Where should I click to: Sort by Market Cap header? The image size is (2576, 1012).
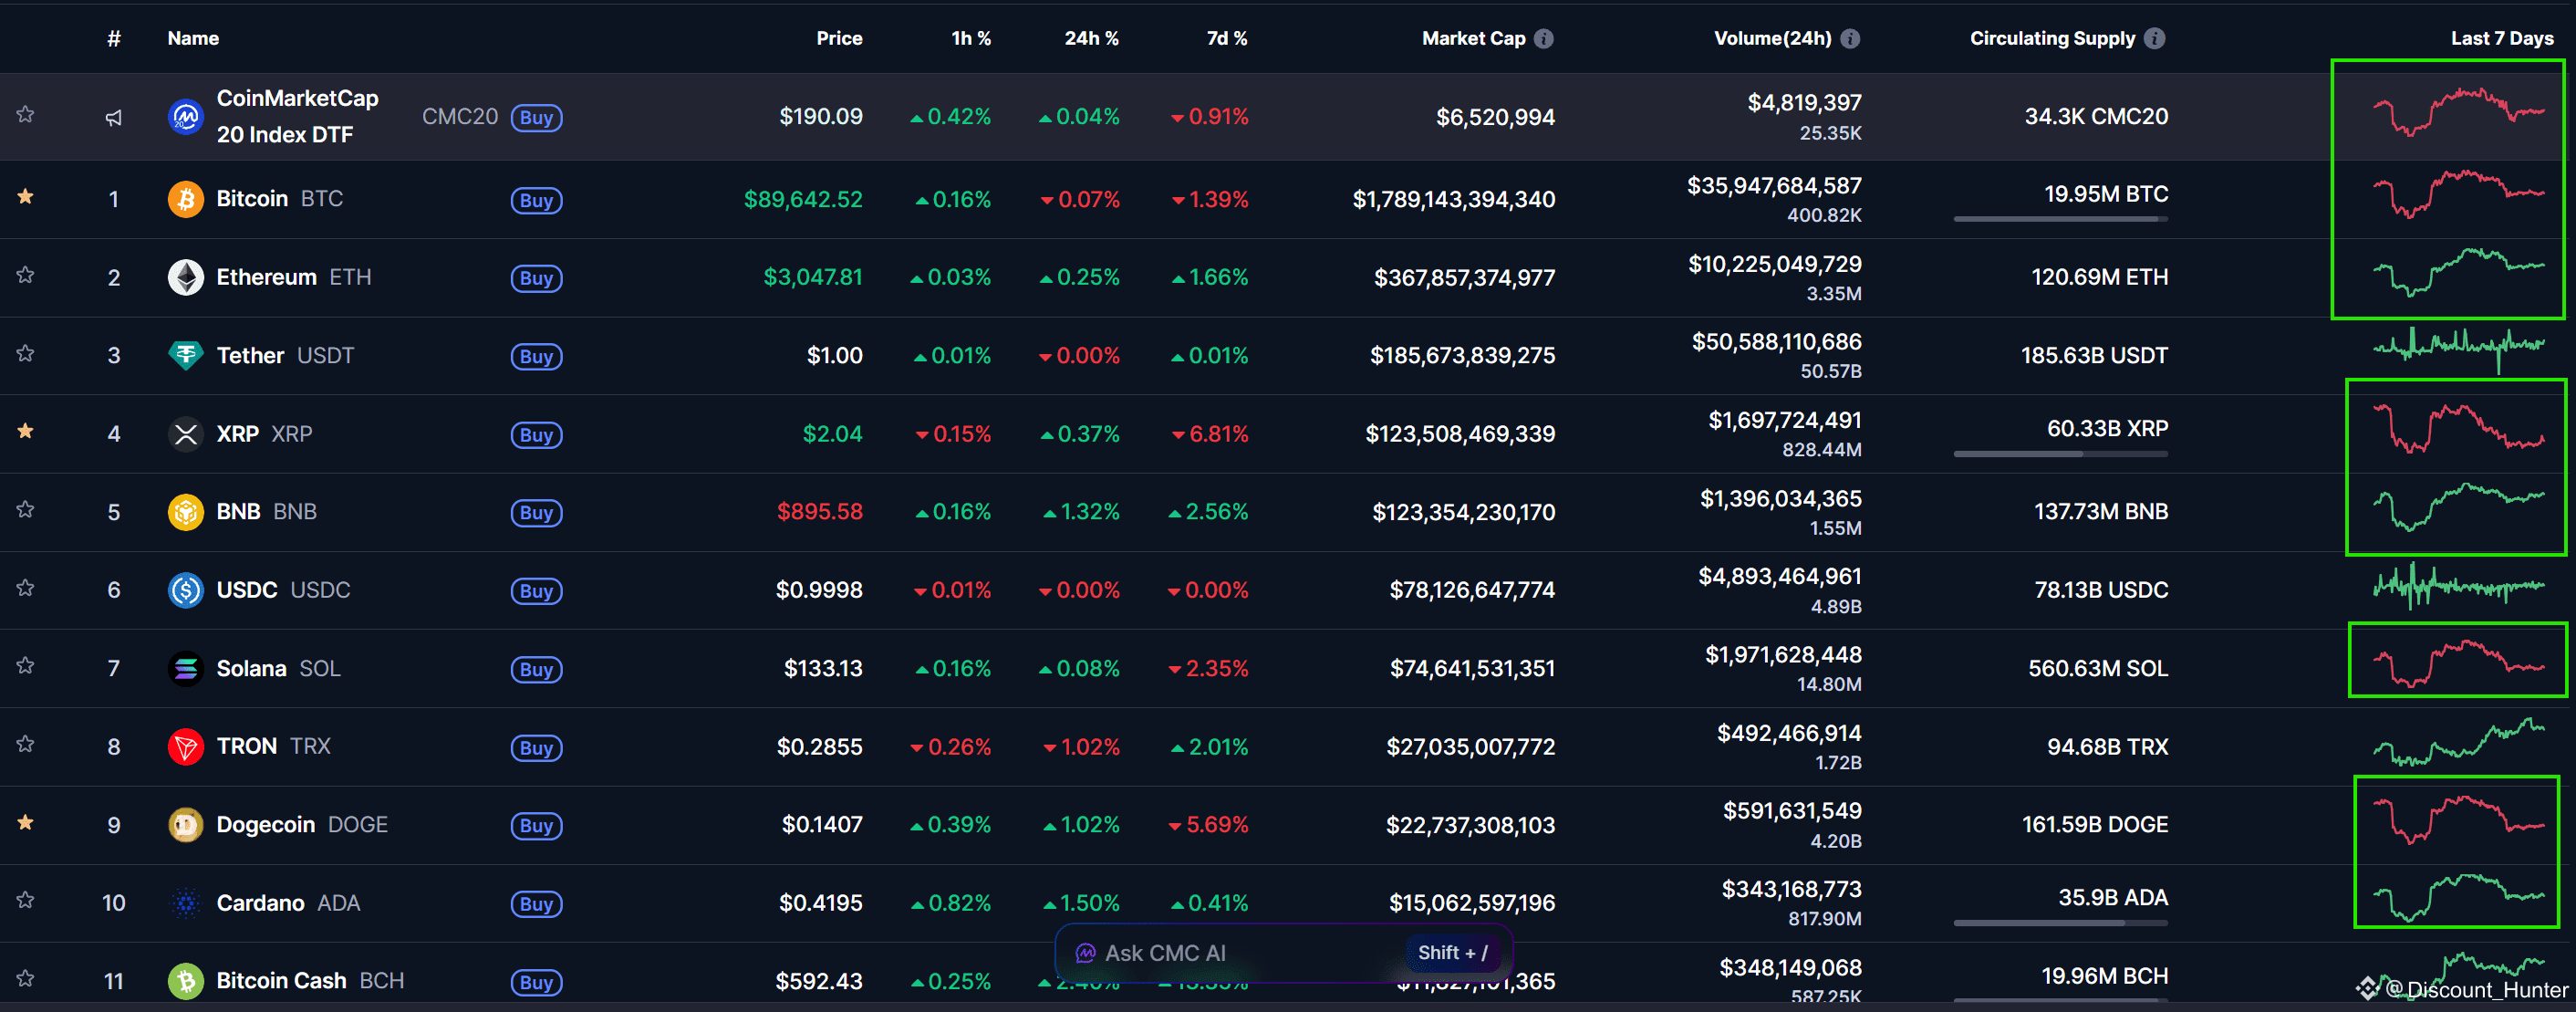(1472, 39)
